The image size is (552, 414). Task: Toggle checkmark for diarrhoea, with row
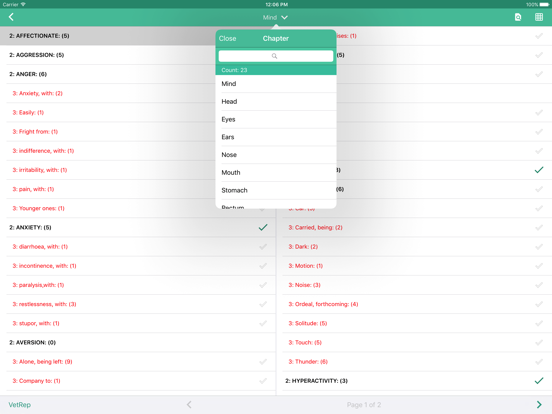click(263, 247)
